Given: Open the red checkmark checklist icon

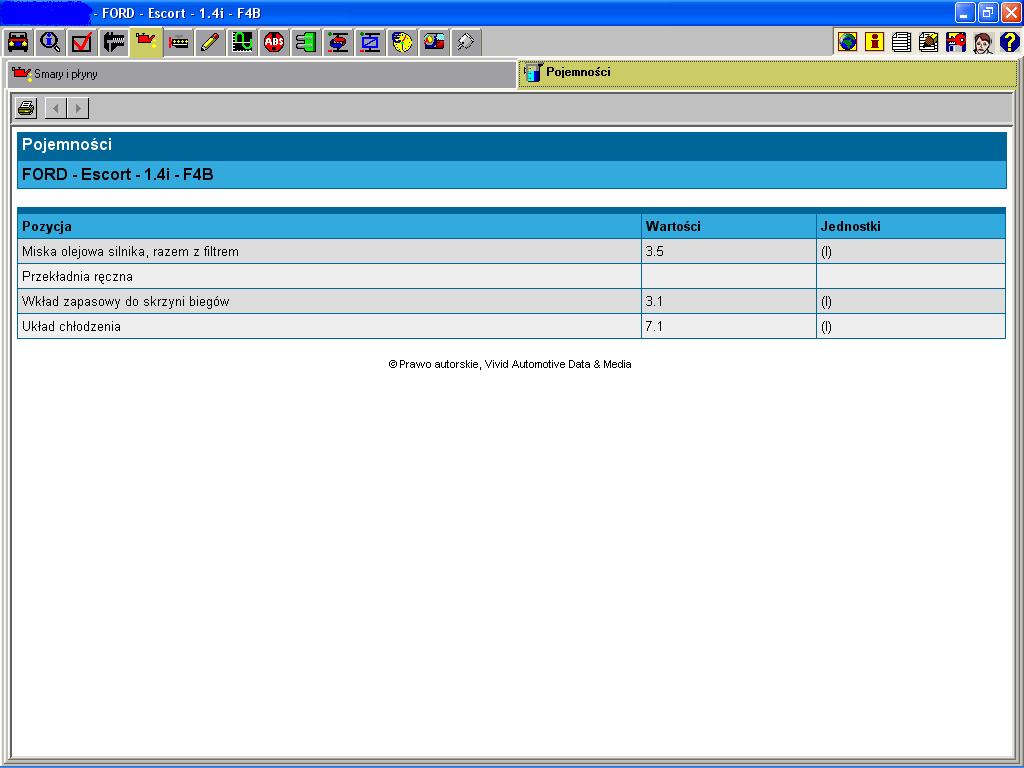Looking at the screenshot, I should click(x=82, y=42).
